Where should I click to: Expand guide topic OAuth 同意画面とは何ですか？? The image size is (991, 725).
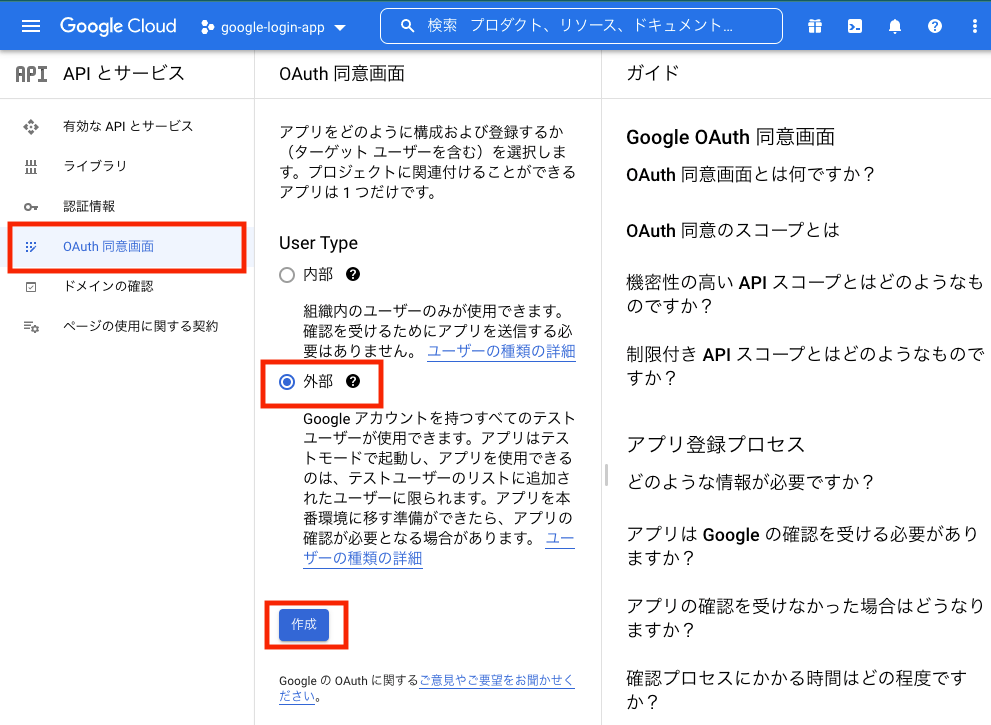point(750,174)
